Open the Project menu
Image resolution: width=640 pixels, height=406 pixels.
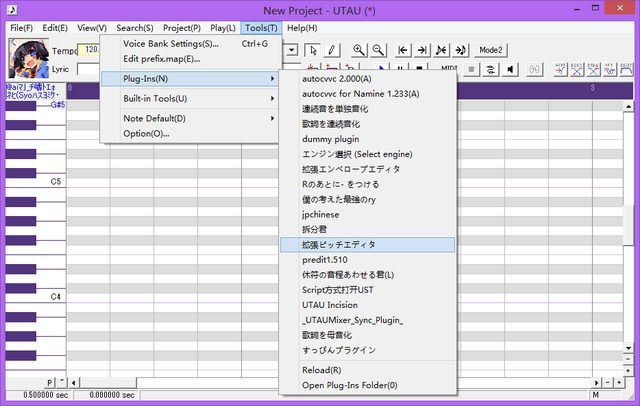pos(182,28)
